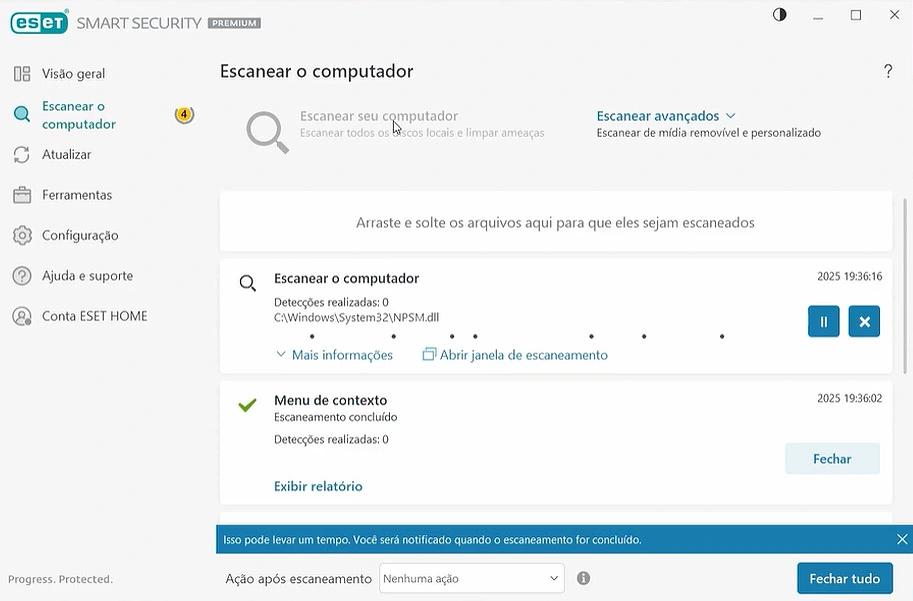Open Ferramentas in the sidebar

pyautogui.click(x=77, y=195)
